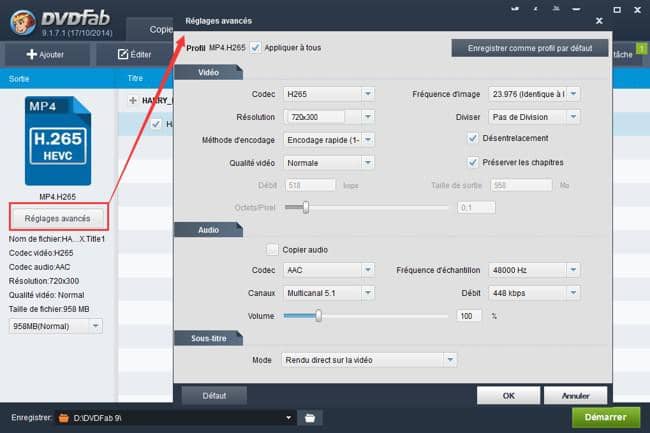
Task: Open Réglages avancés in the main window
Action: (x=58, y=218)
